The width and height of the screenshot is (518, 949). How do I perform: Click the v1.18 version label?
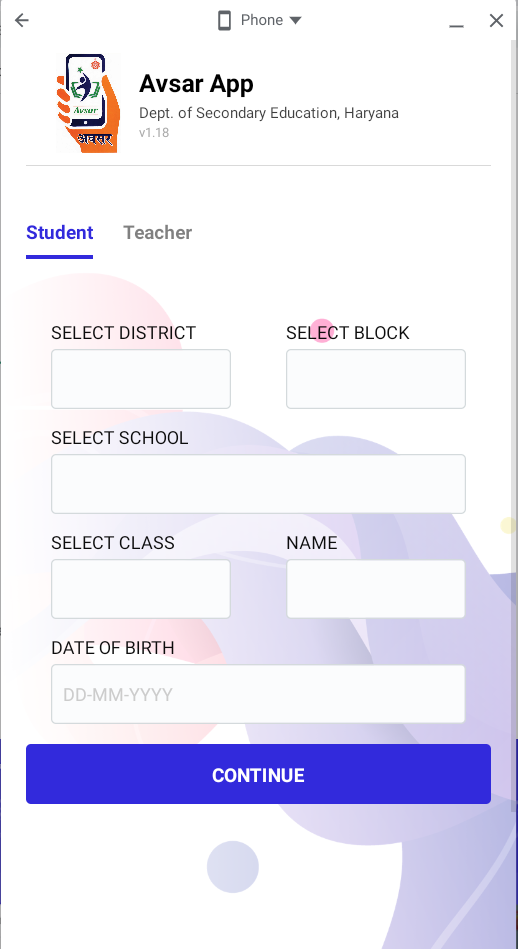coord(154,133)
